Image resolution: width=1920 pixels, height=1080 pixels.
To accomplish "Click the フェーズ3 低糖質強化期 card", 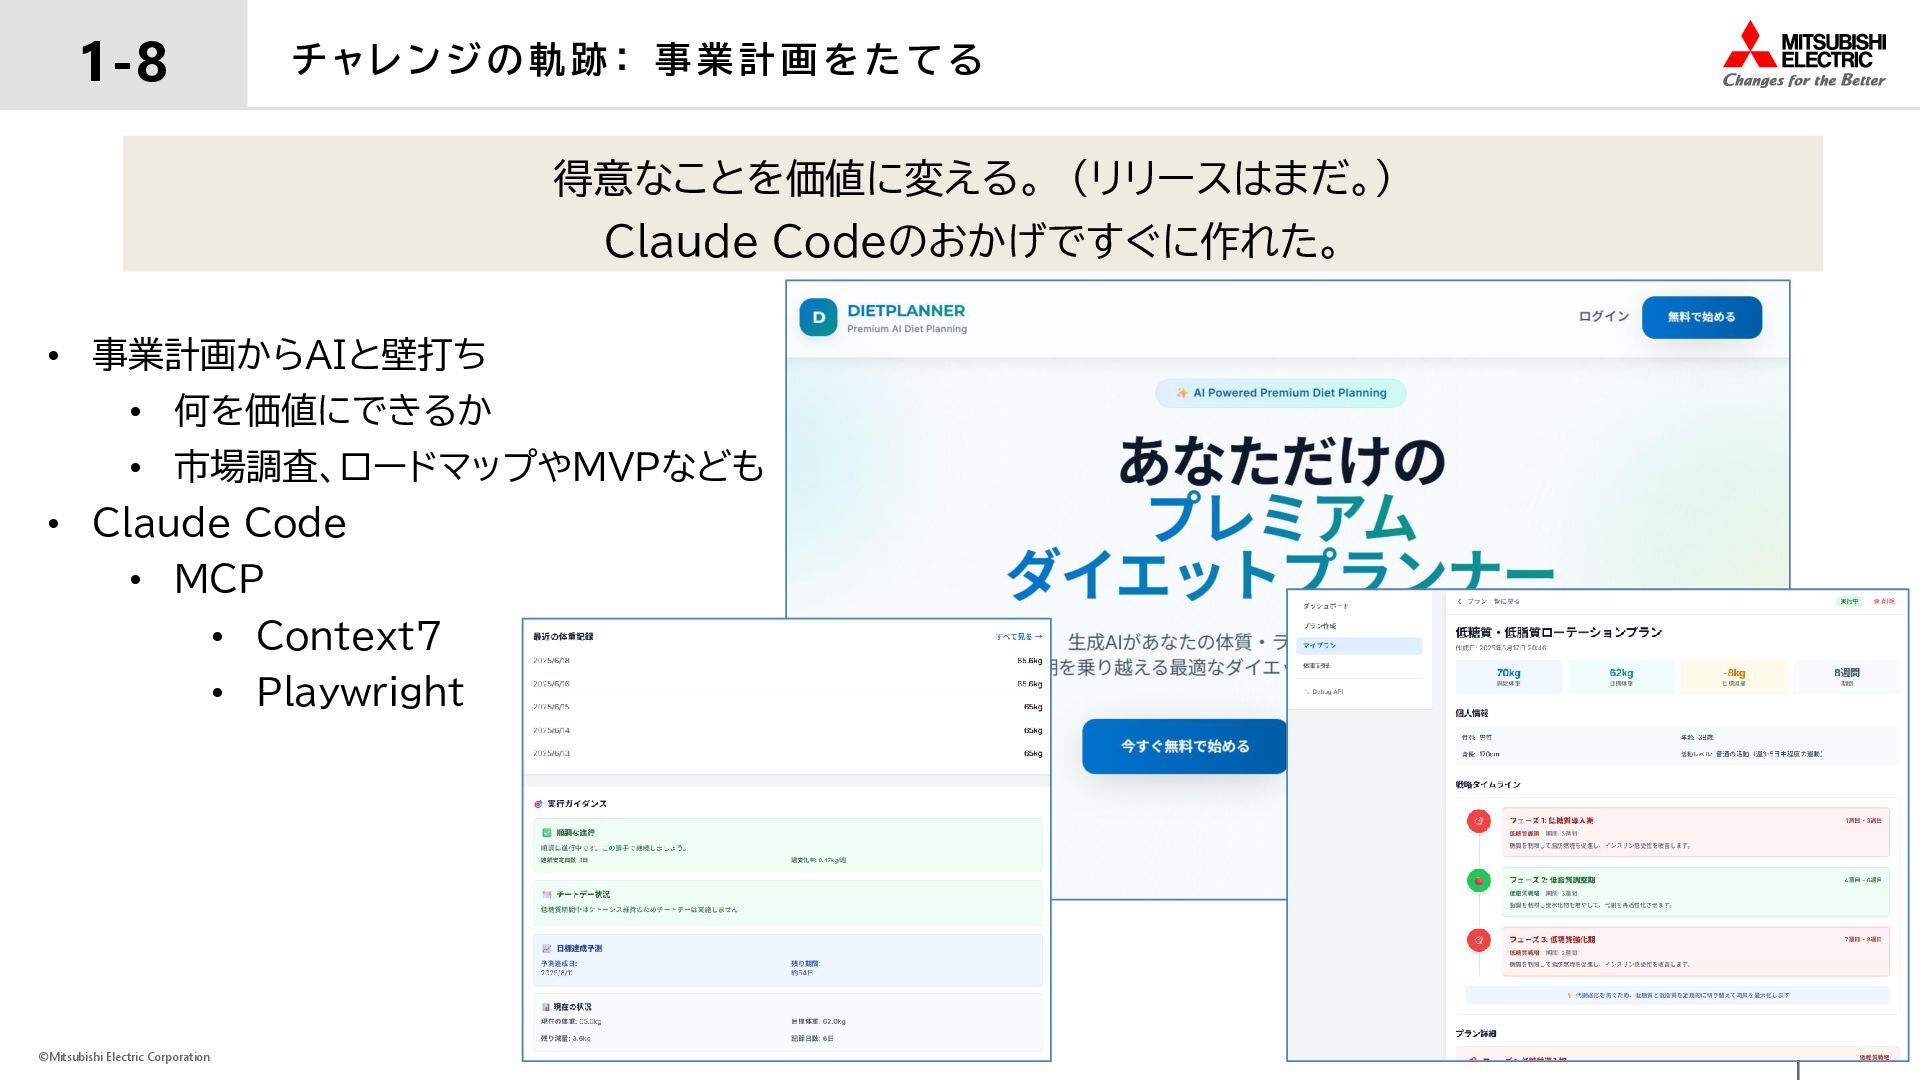I will coord(1695,952).
